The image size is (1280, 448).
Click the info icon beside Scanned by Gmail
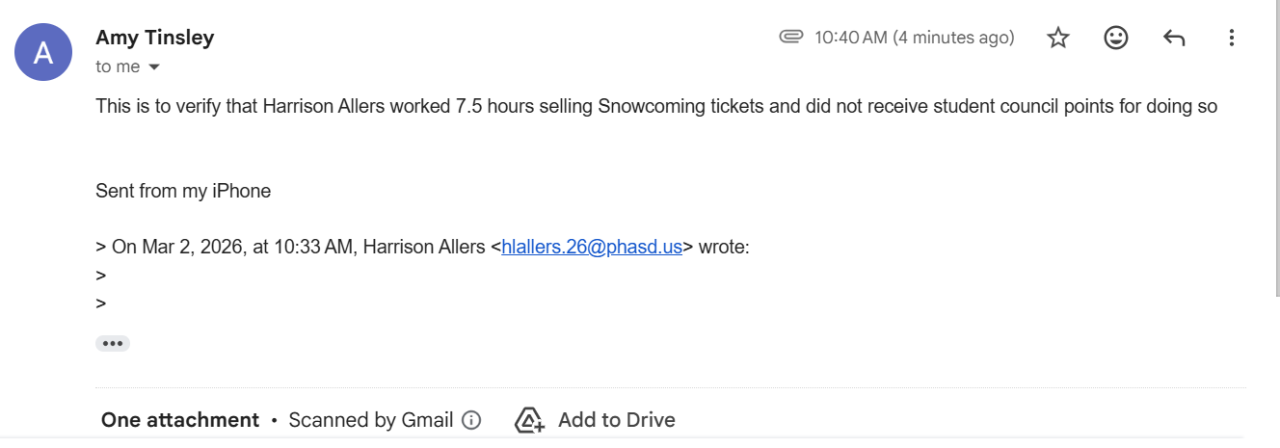(471, 420)
